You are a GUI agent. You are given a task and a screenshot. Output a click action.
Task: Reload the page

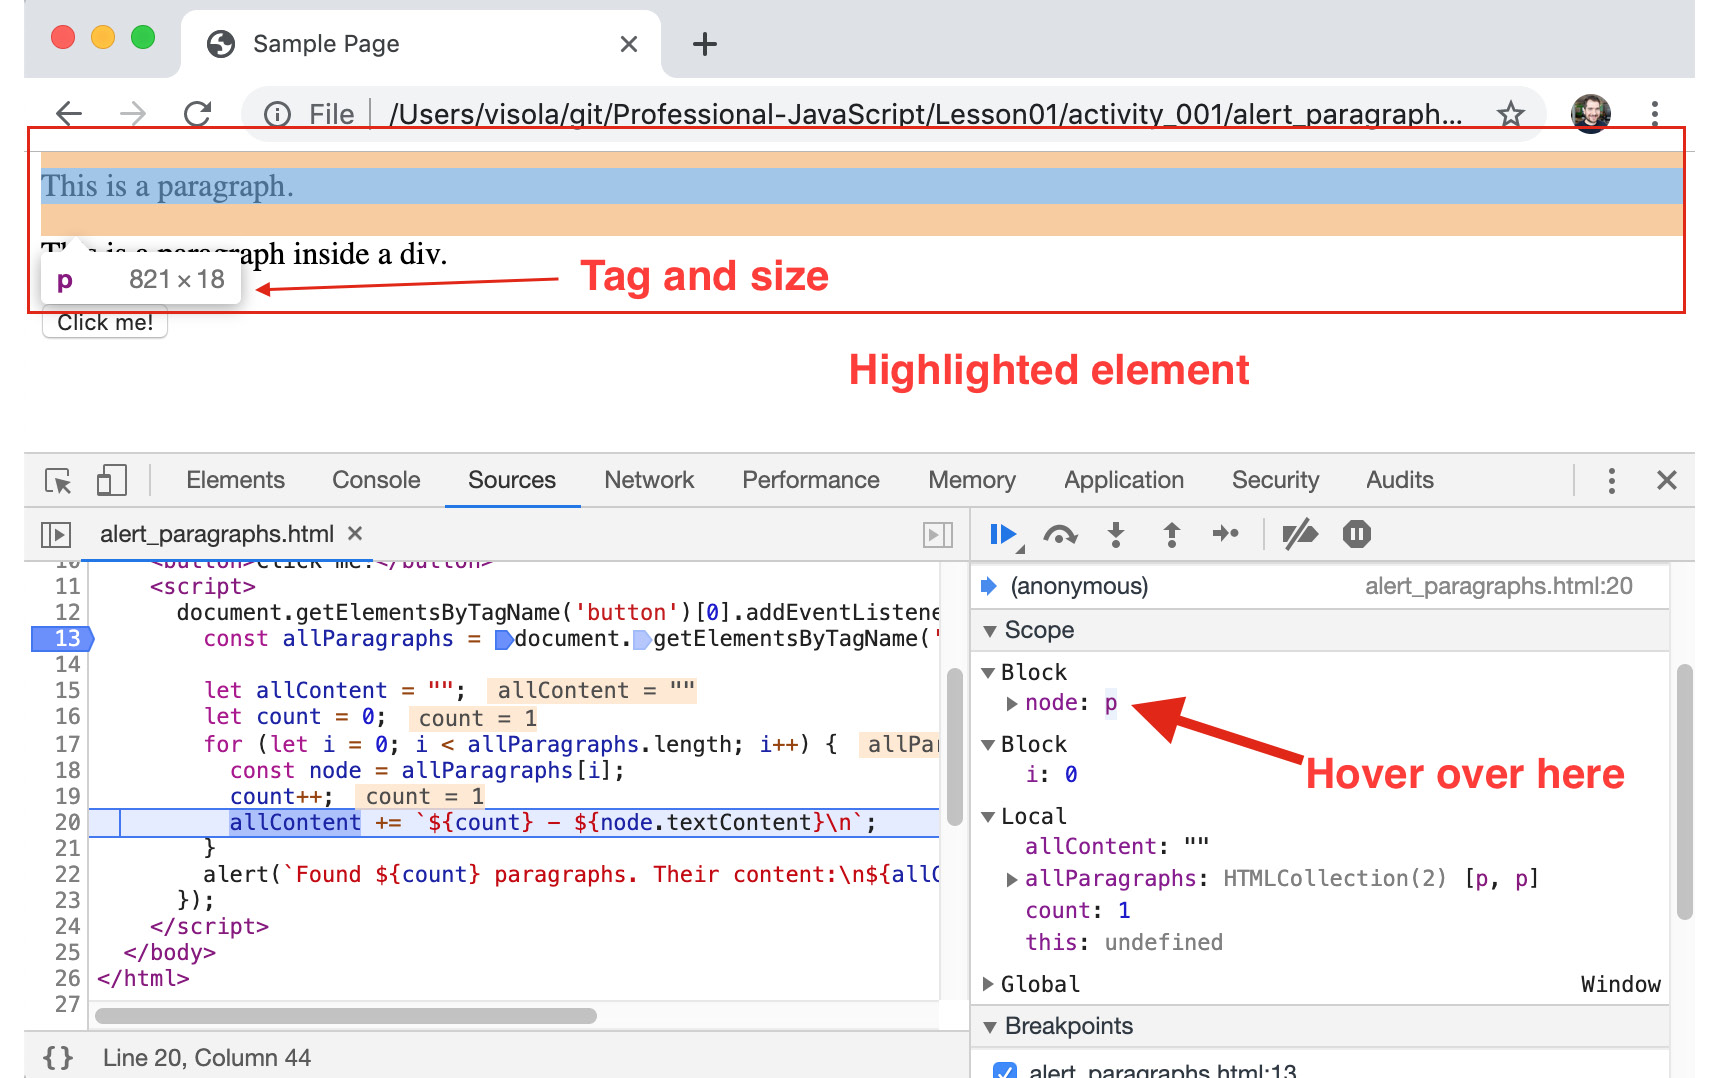[198, 114]
